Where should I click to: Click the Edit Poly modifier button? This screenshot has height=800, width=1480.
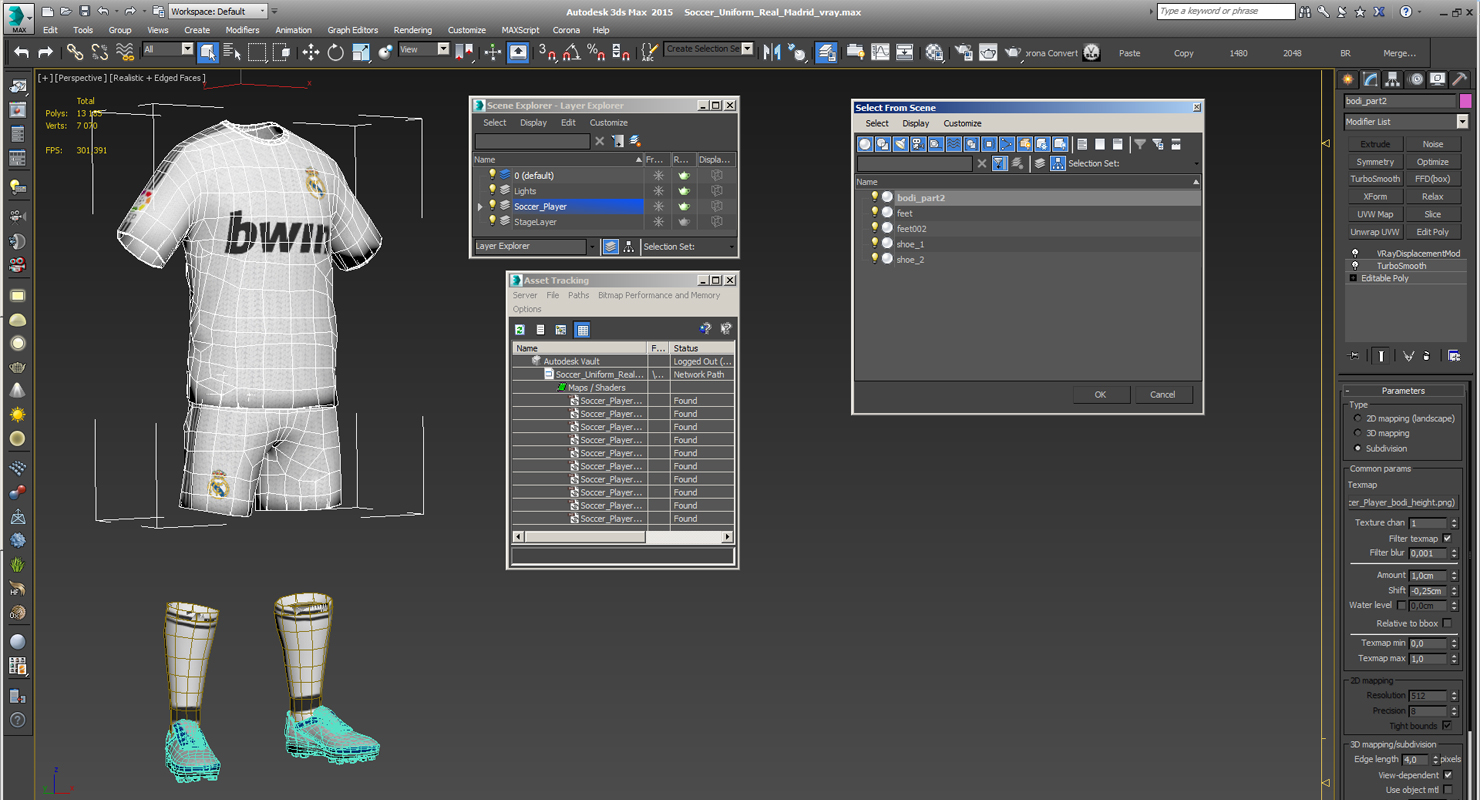click(x=1432, y=232)
